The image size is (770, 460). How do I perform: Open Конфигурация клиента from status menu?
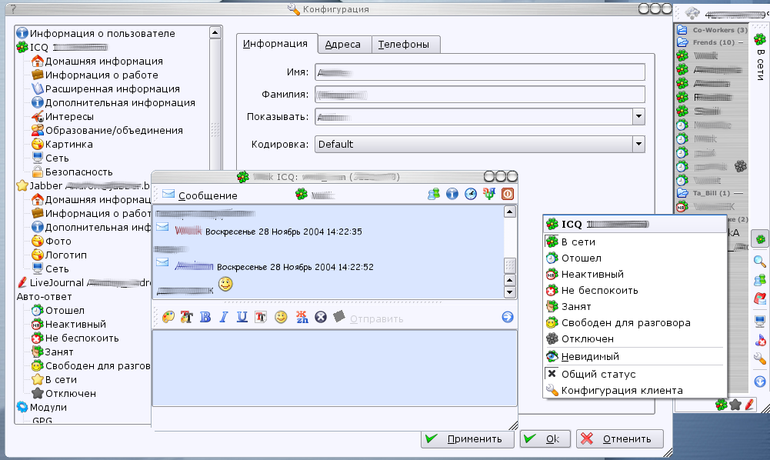click(634, 390)
